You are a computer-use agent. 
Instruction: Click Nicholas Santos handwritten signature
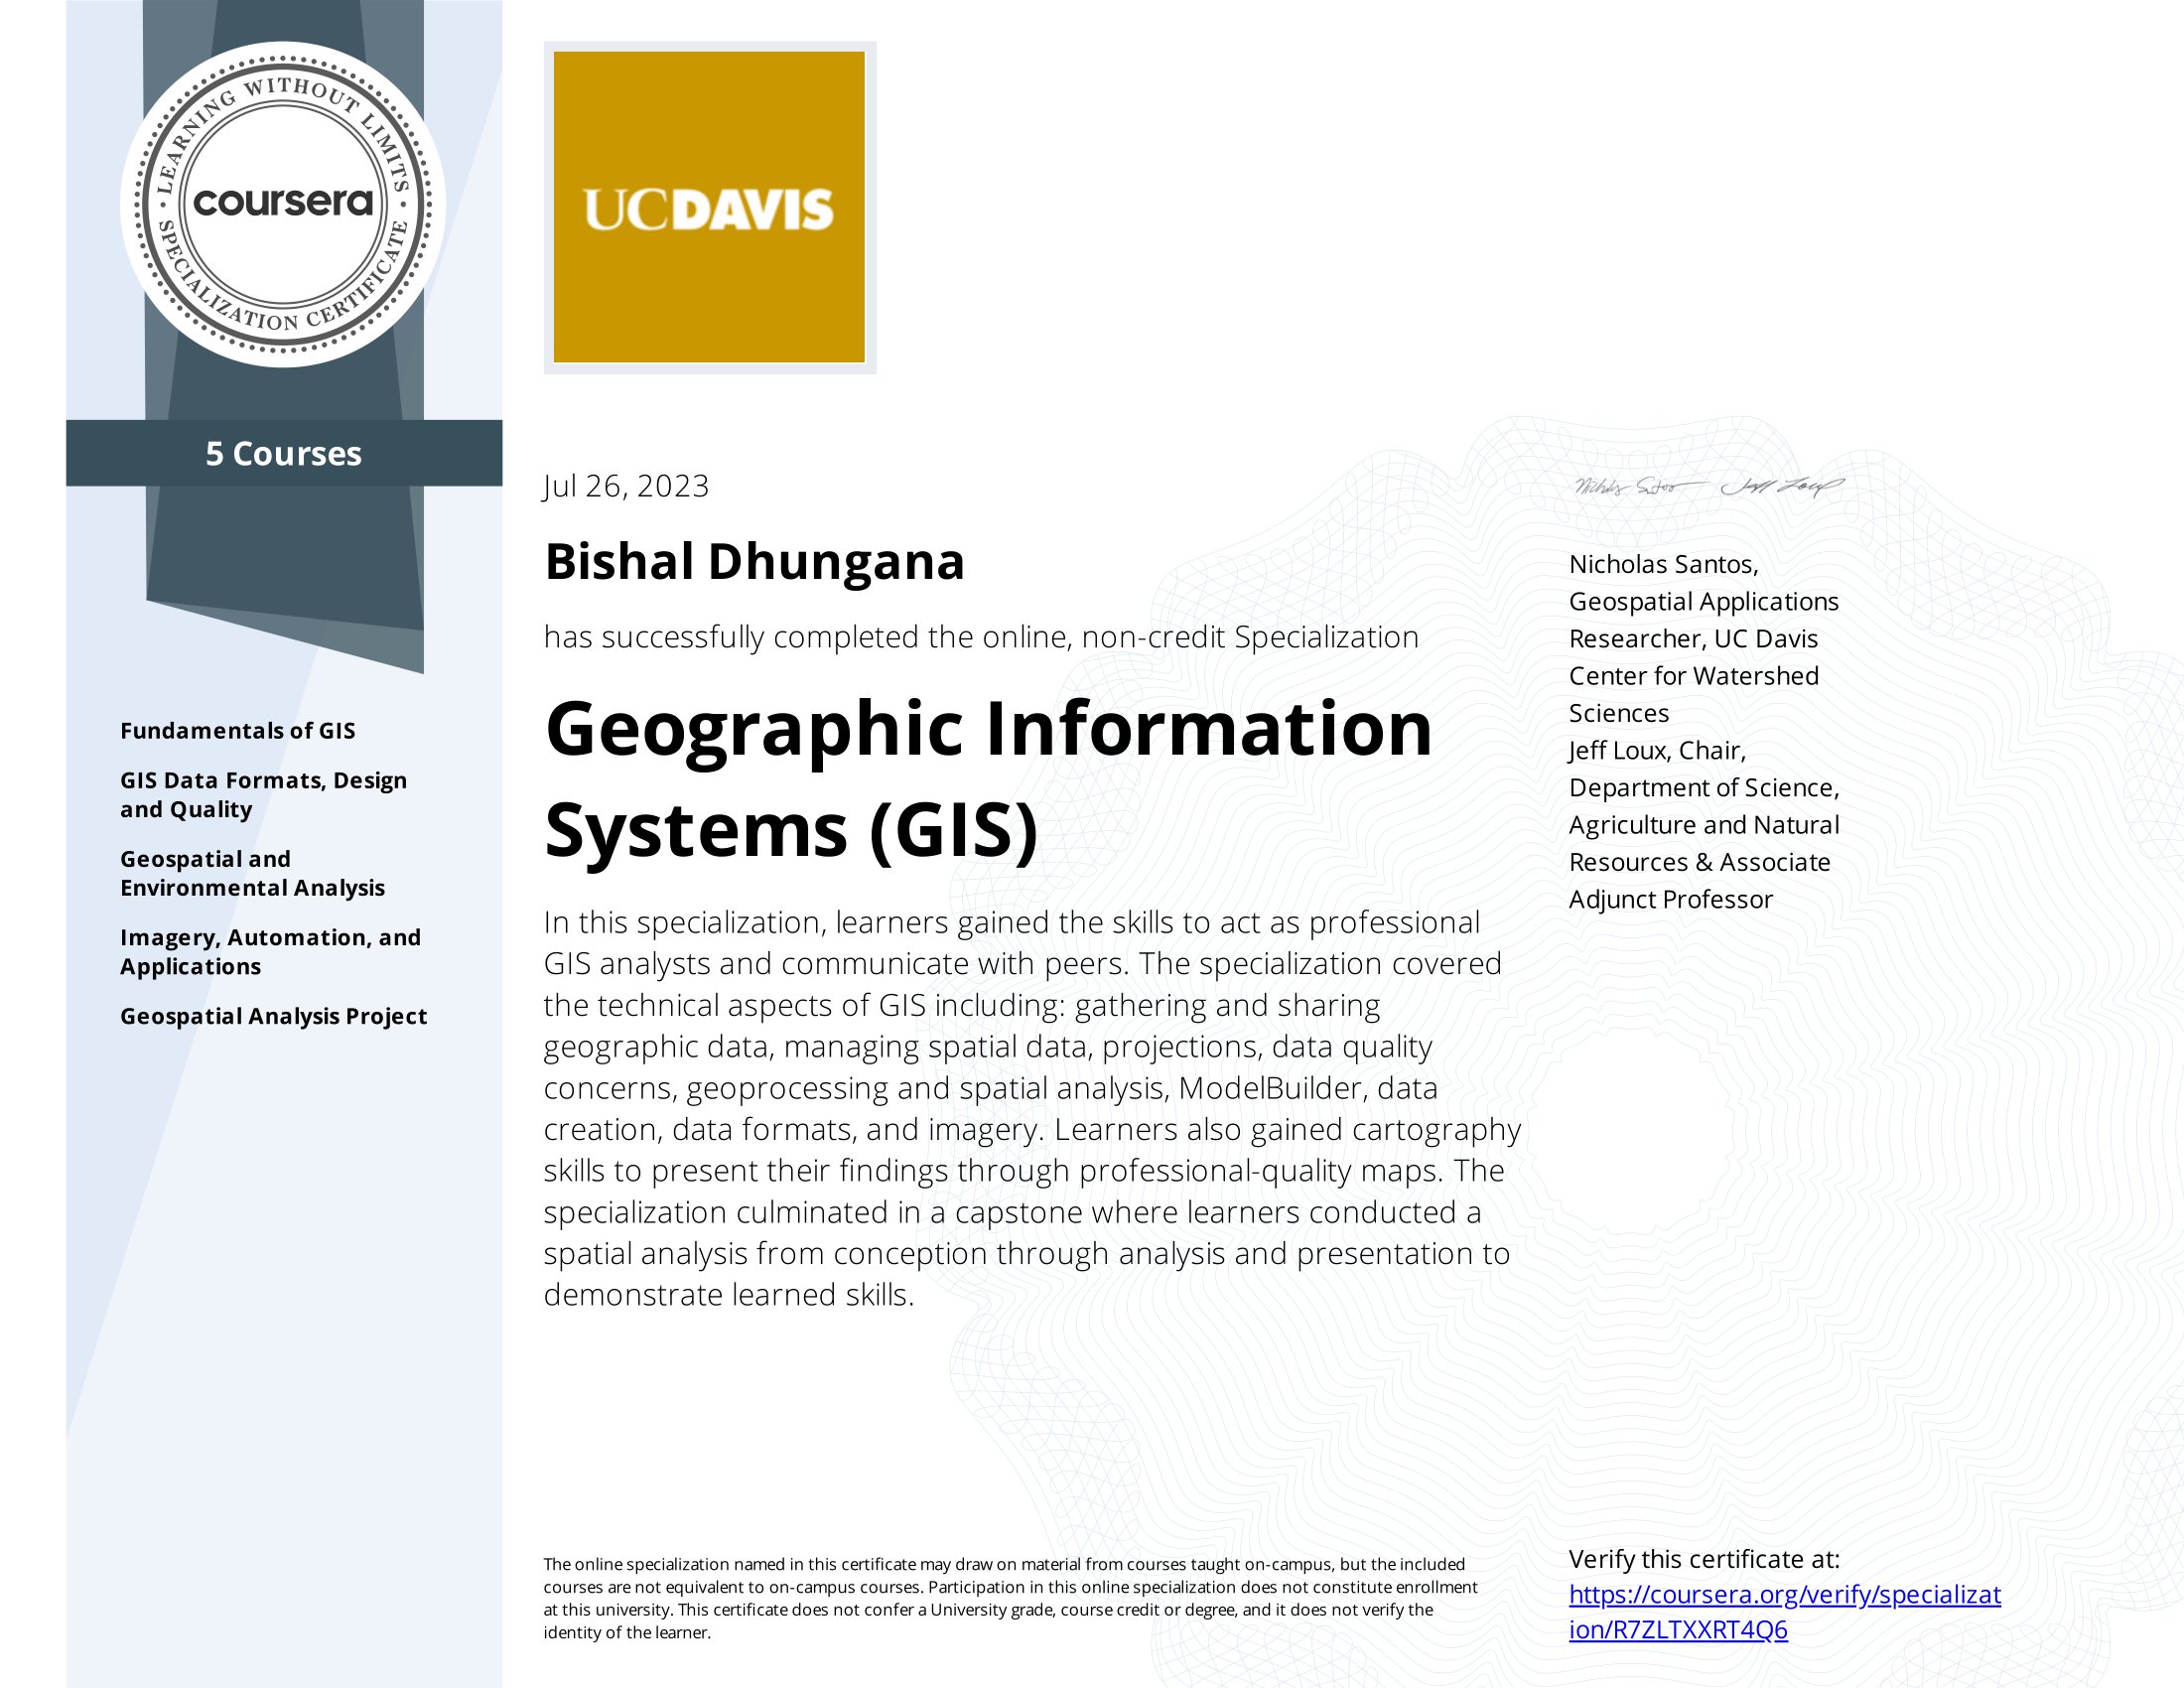[x=1638, y=487]
